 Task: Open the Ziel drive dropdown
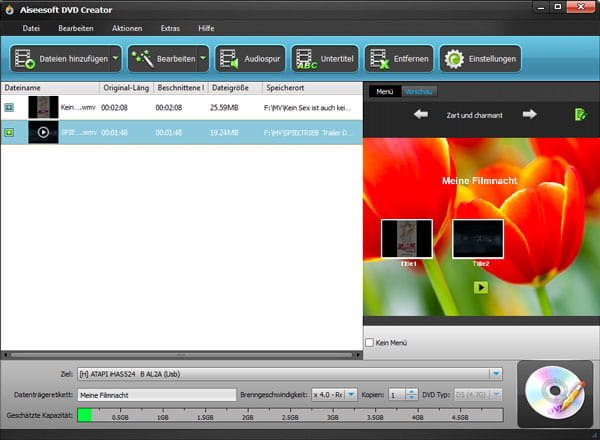click(496, 374)
